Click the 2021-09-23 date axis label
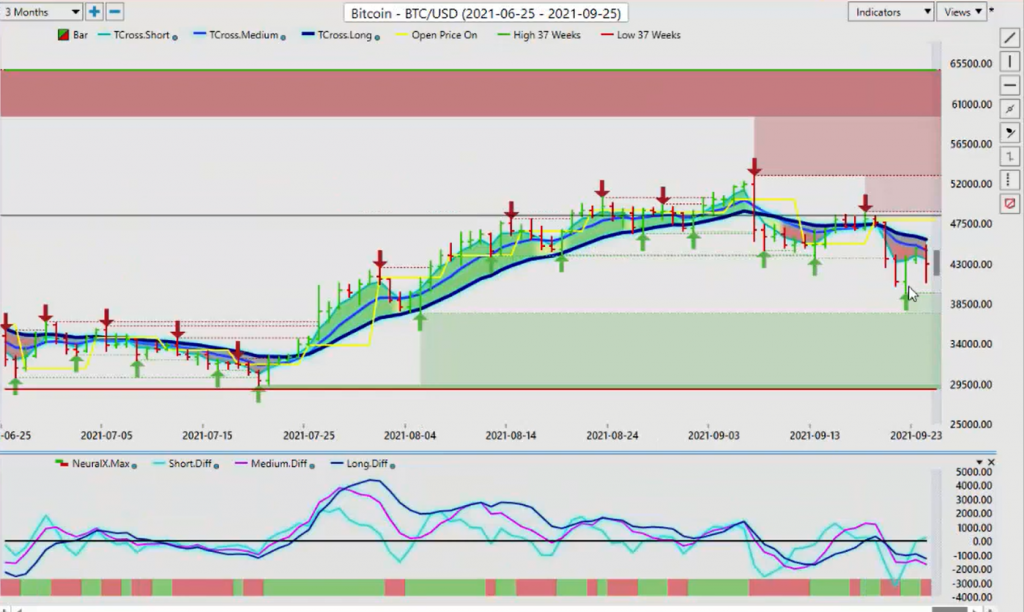The image size is (1024, 612). click(916, 435)
